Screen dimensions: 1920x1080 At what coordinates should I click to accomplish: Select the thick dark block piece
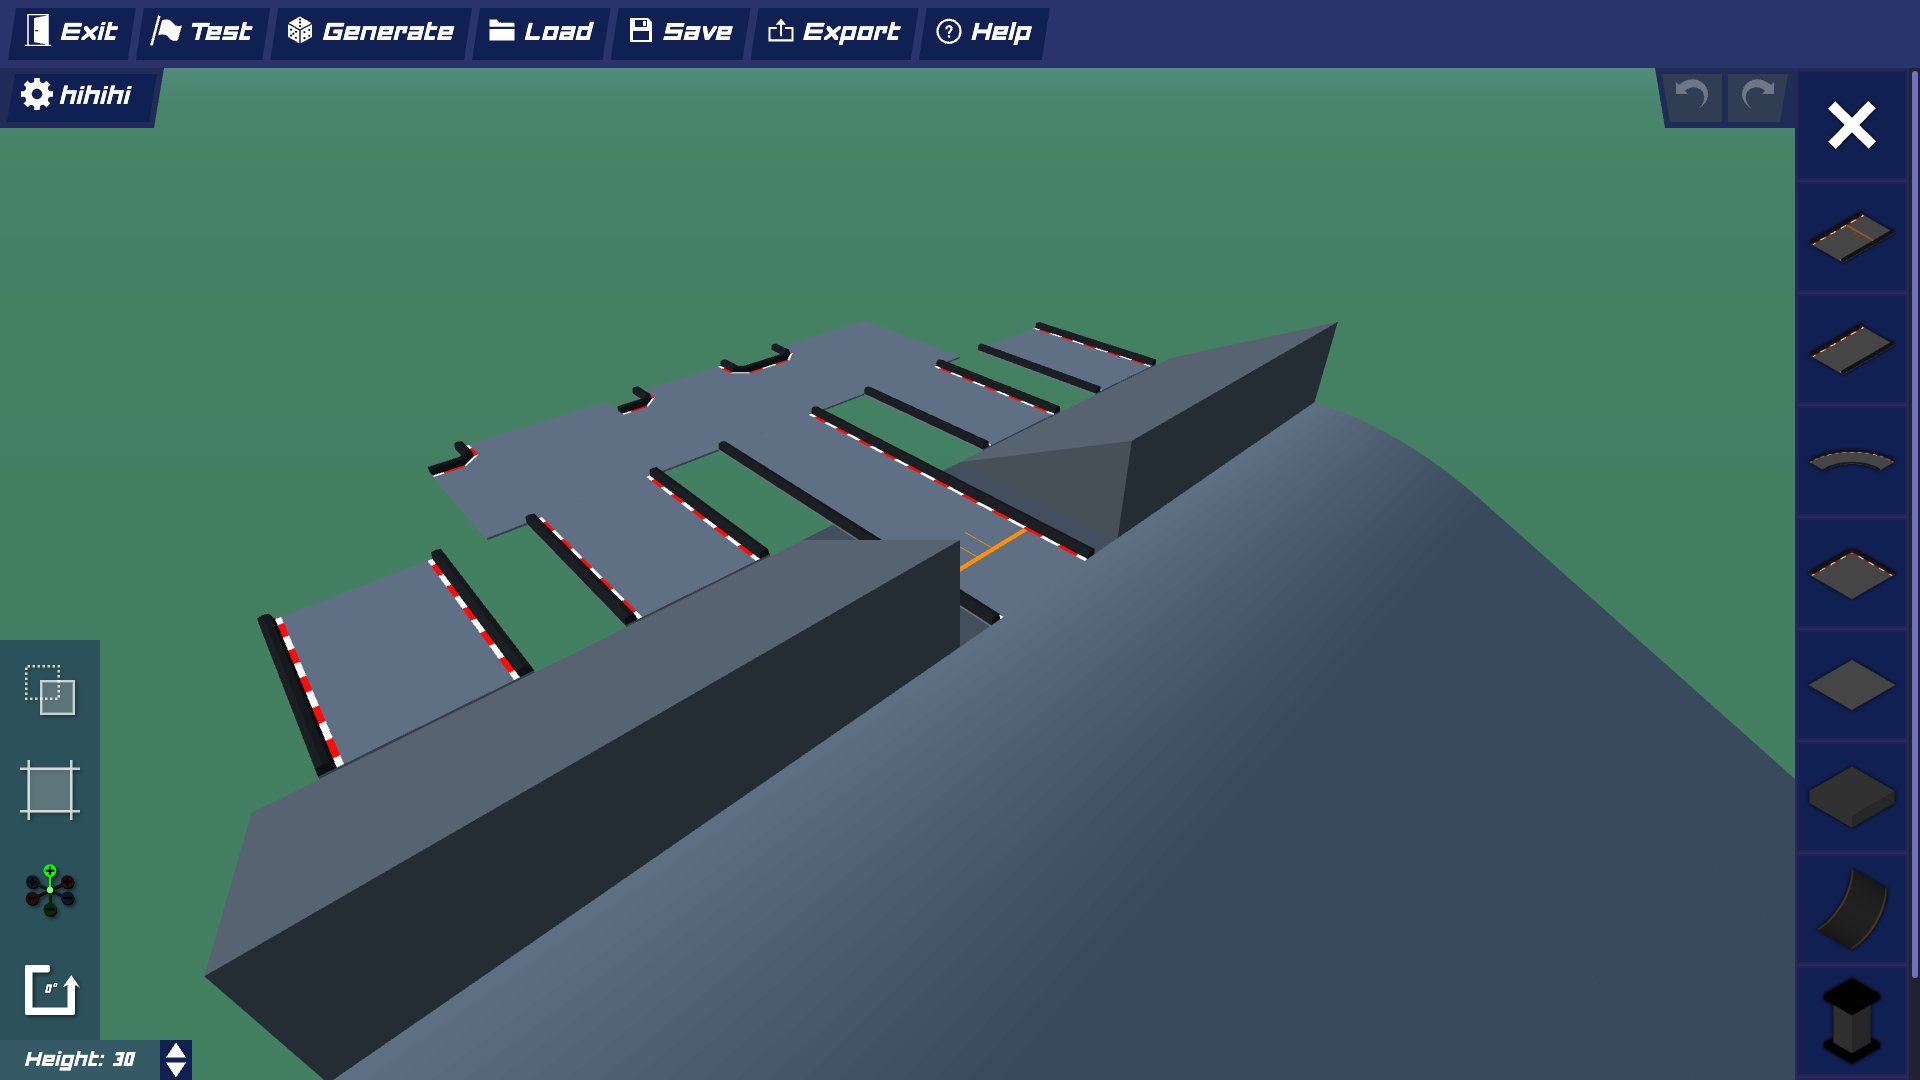click(1851, 797)
